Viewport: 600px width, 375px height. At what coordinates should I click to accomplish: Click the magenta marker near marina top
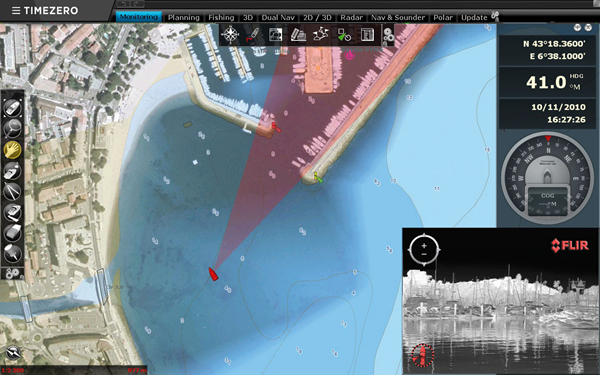[x=349, y=55]
